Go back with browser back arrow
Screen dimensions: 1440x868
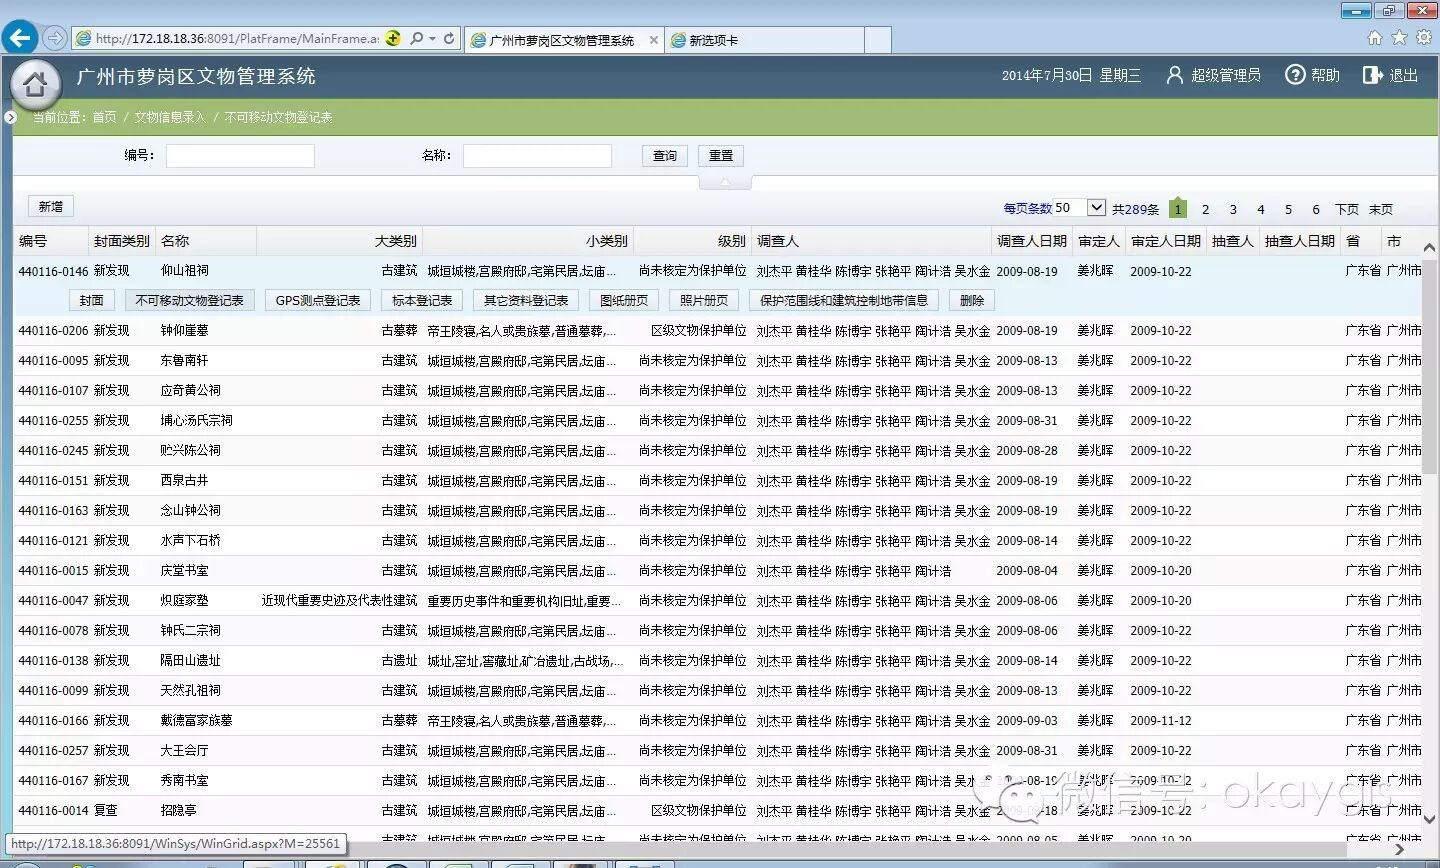point(20,38)
